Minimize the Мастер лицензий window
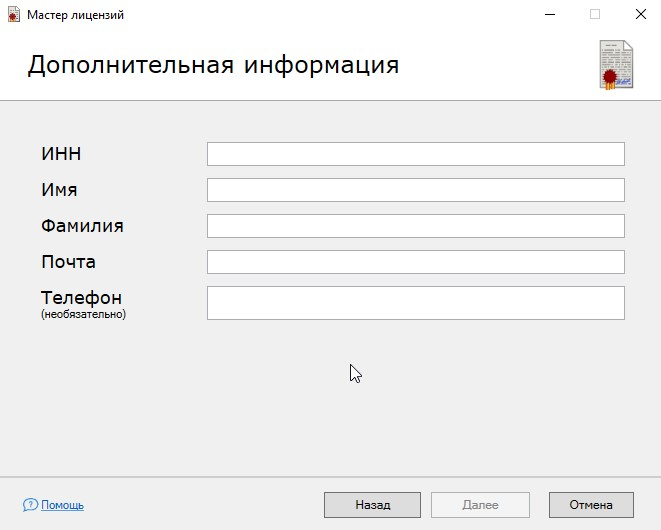 click(x=550, y=14)
